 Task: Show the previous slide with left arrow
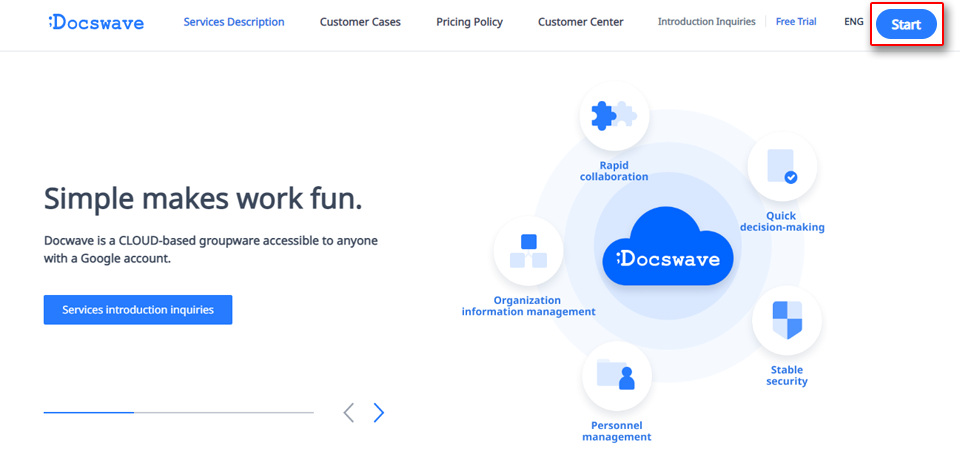coord(348,413)
